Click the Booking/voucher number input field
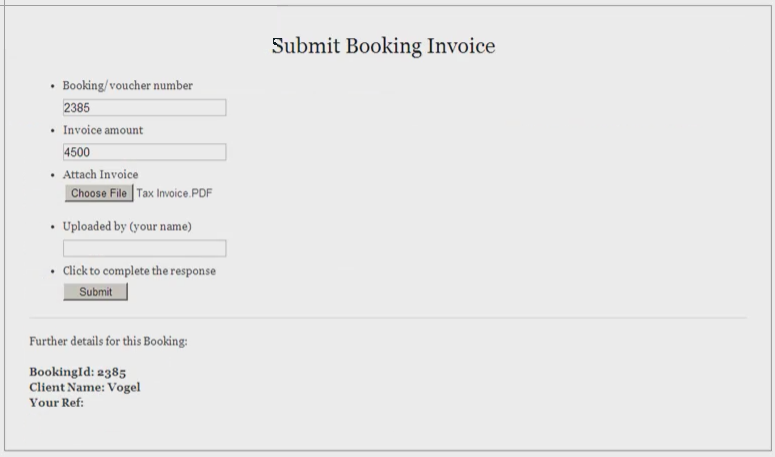Screen dimensions: 775x457 point(144,108)
